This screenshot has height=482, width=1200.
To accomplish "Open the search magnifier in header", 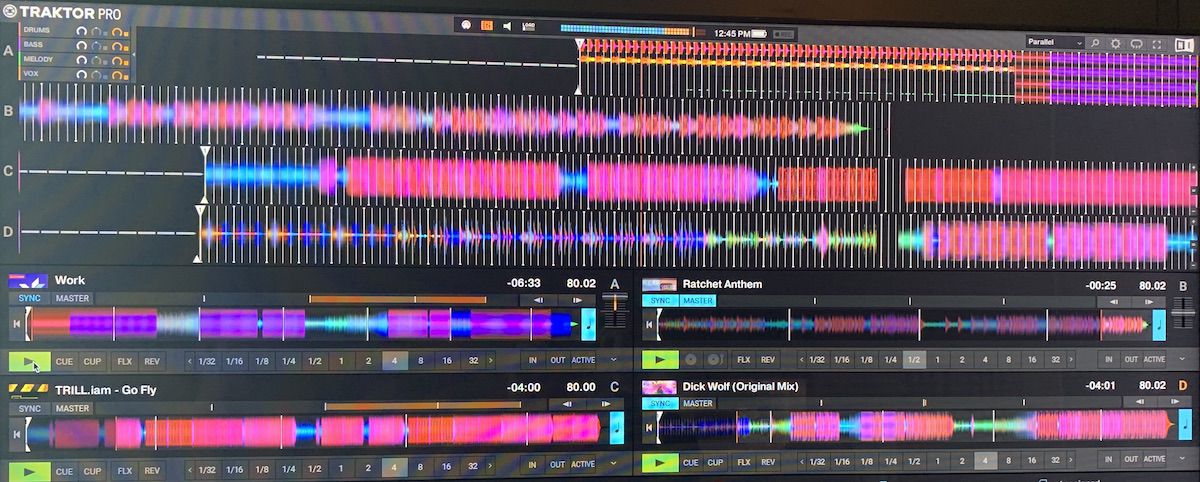I will [x=1096, y=44].
